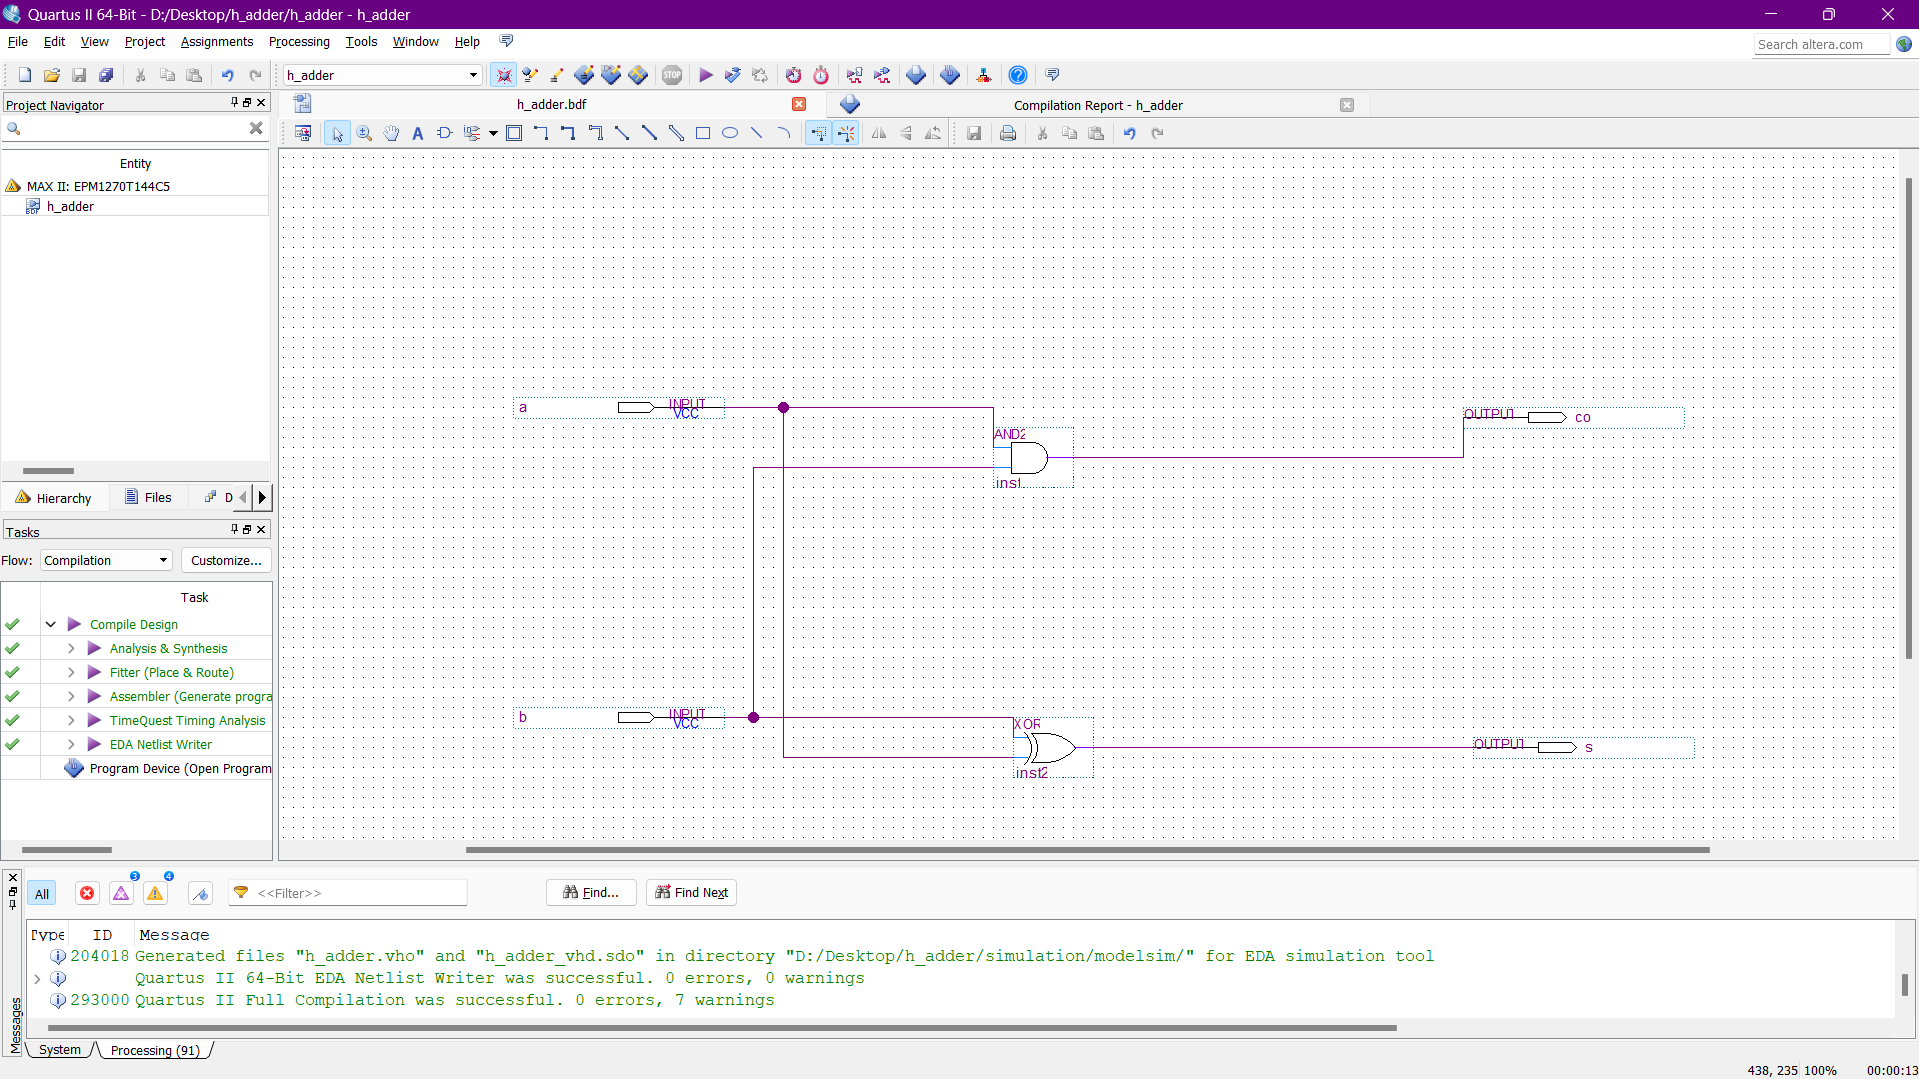Open the Symbol tool gate icon

pos(445,133)
